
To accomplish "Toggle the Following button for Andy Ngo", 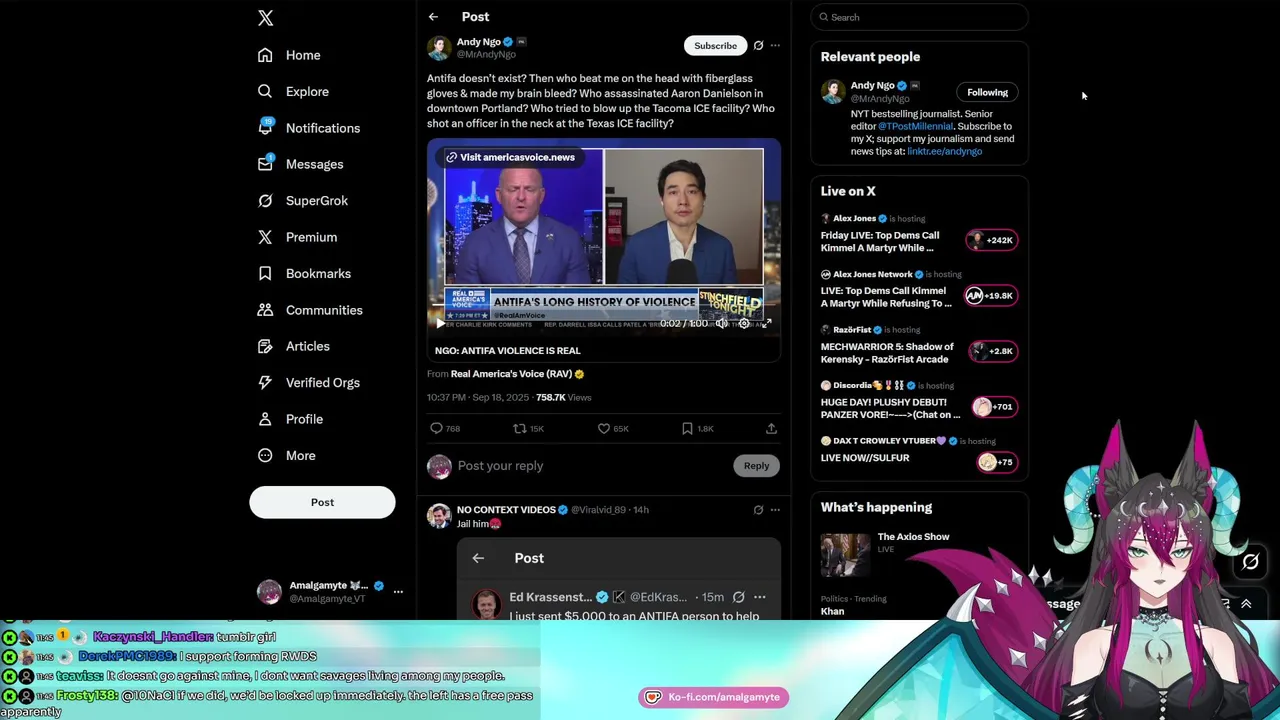I will pos(987,92).
